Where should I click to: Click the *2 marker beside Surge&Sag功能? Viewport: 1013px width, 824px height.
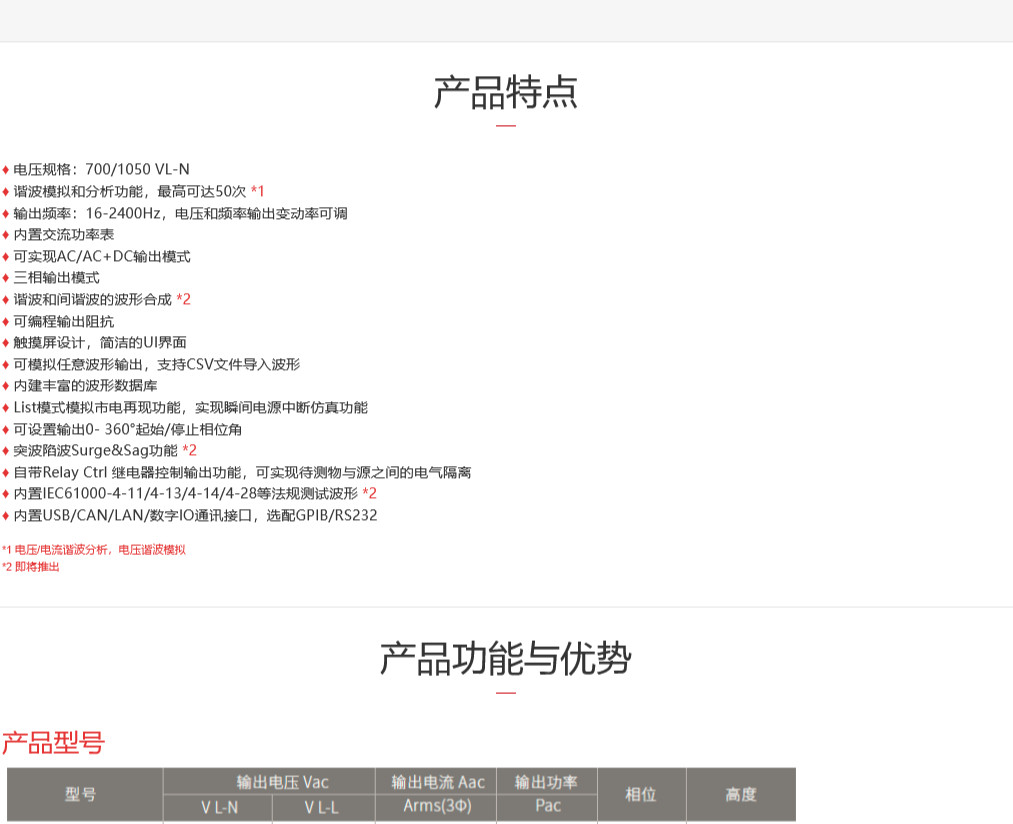coord(189,450)
